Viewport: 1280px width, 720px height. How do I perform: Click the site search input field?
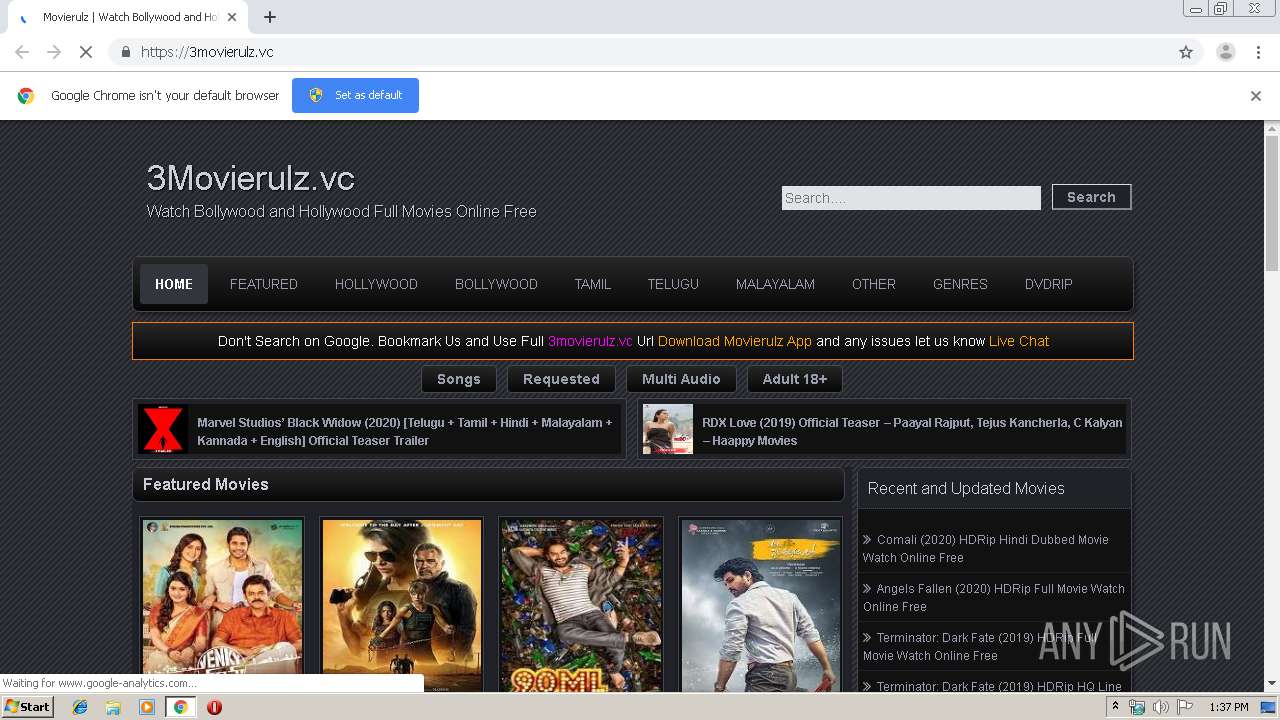[911, 198]
